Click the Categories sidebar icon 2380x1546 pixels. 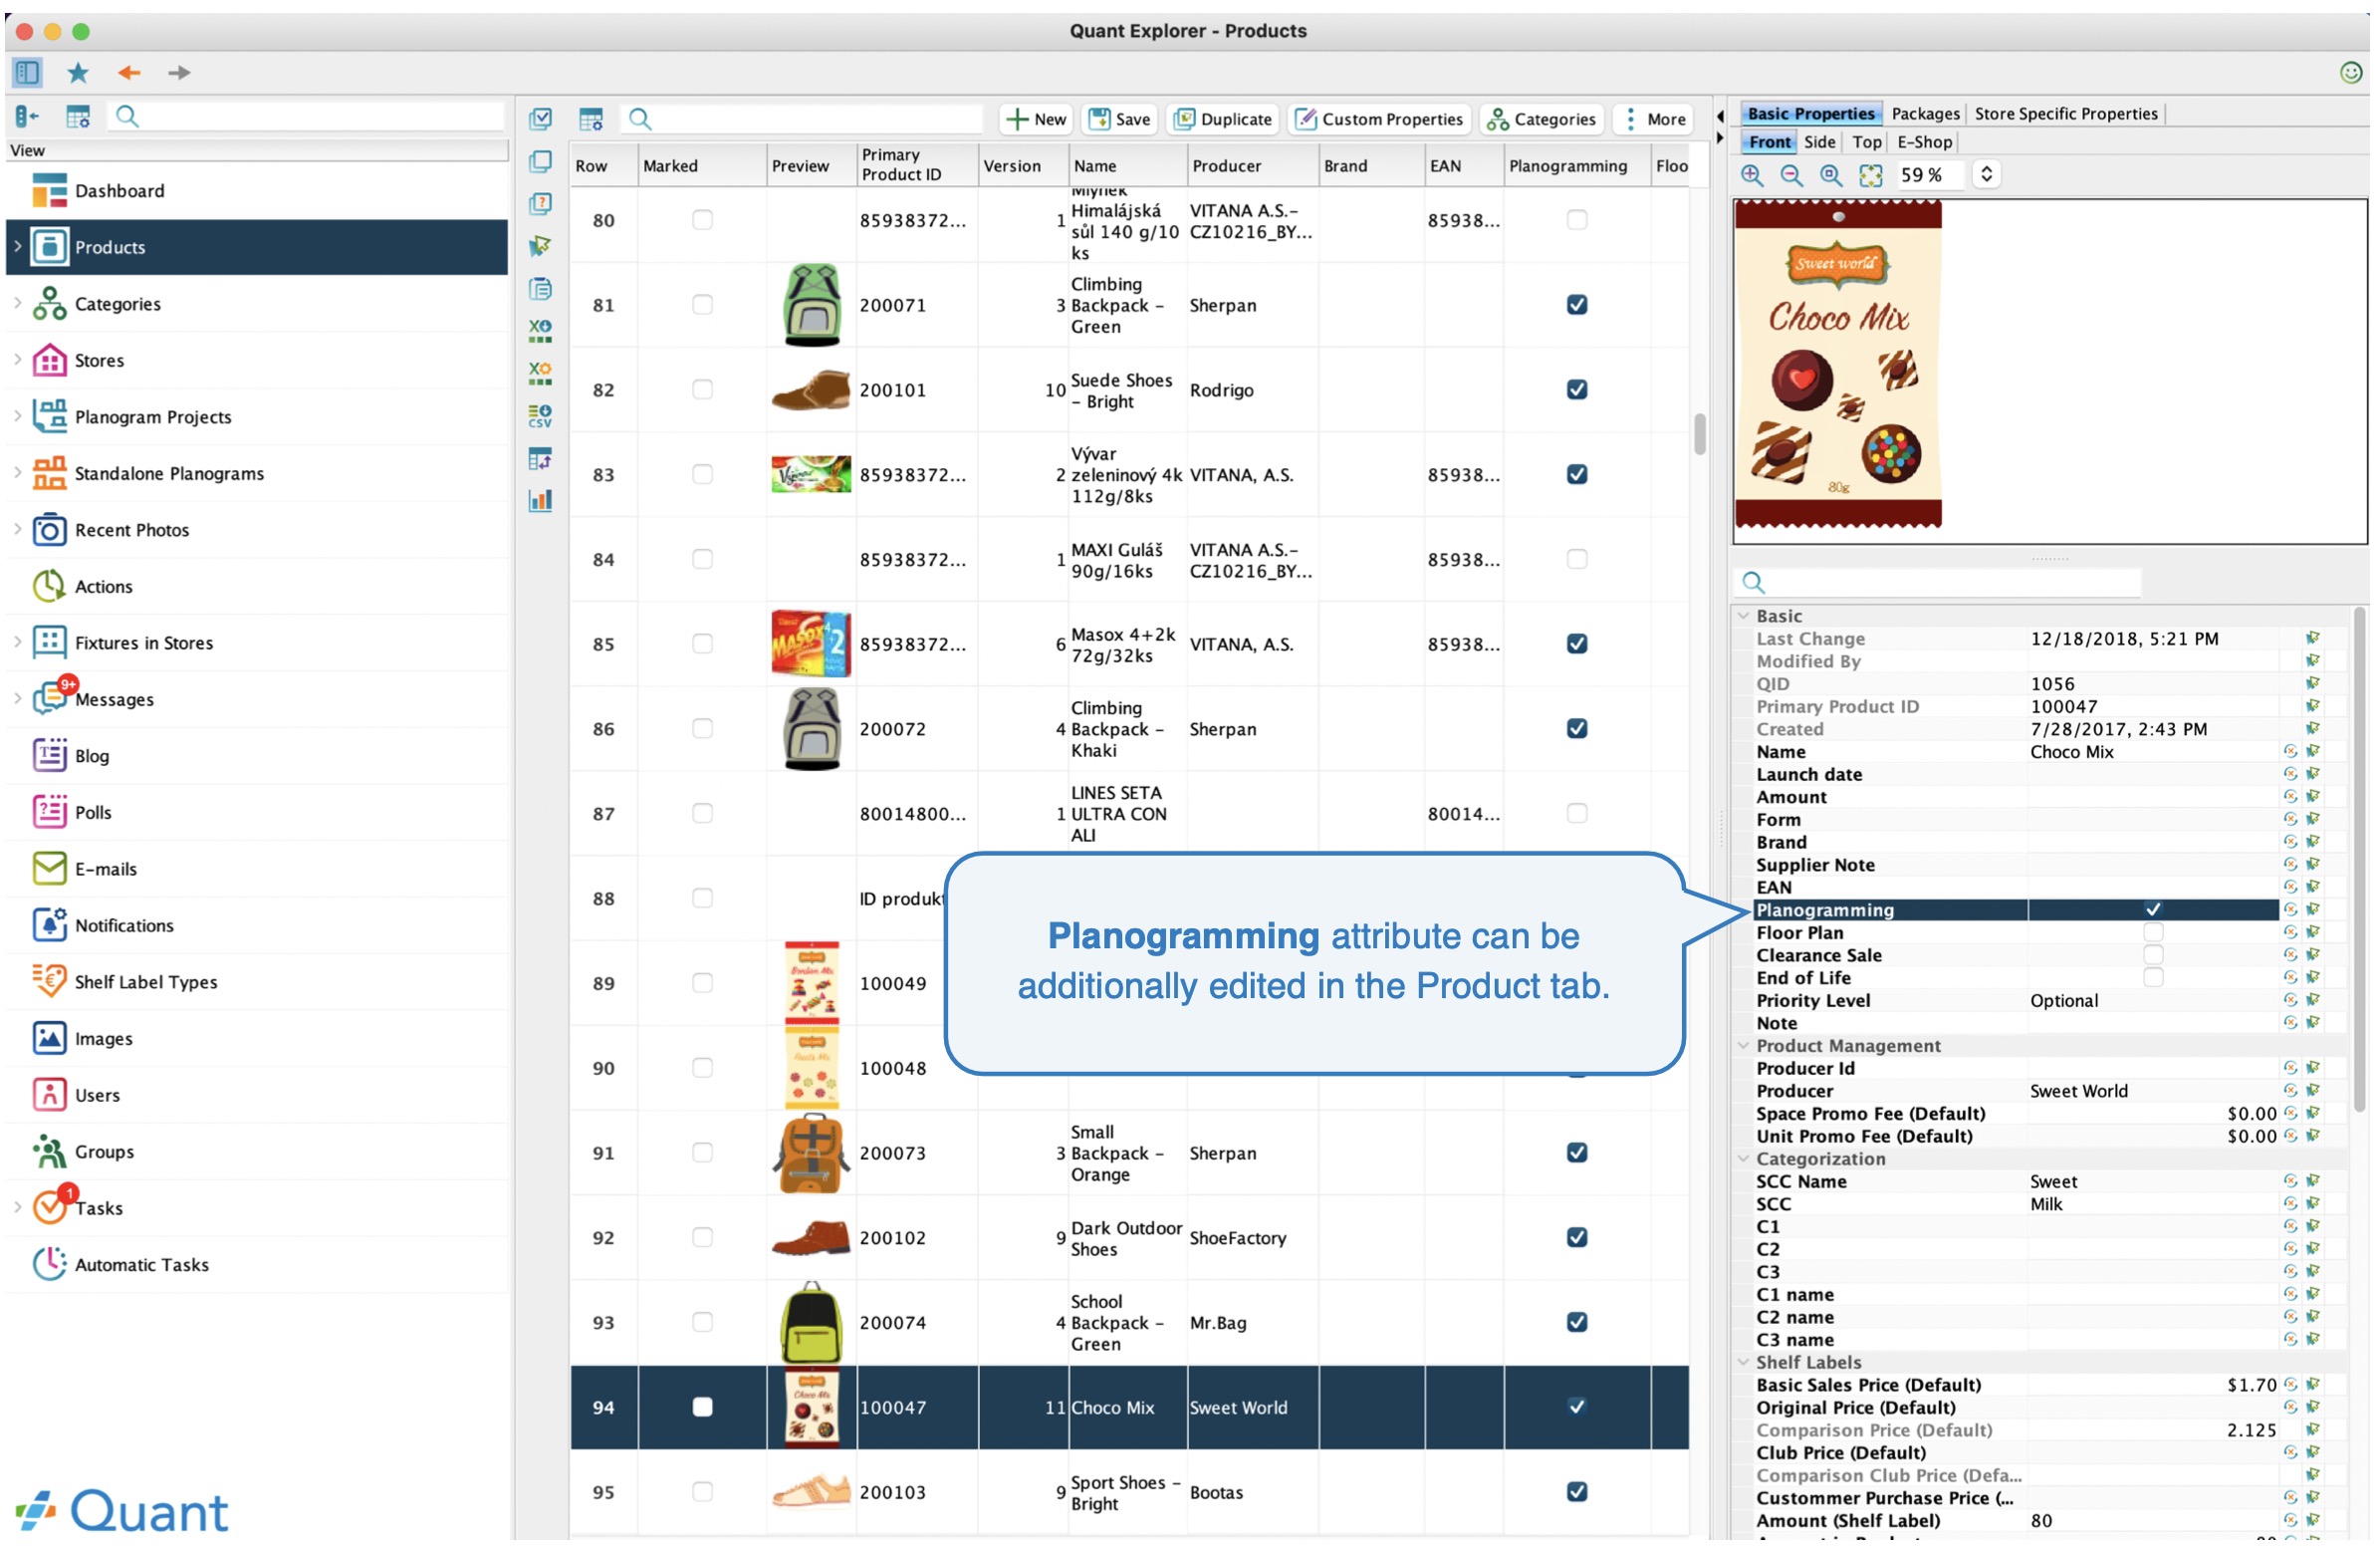49,303
